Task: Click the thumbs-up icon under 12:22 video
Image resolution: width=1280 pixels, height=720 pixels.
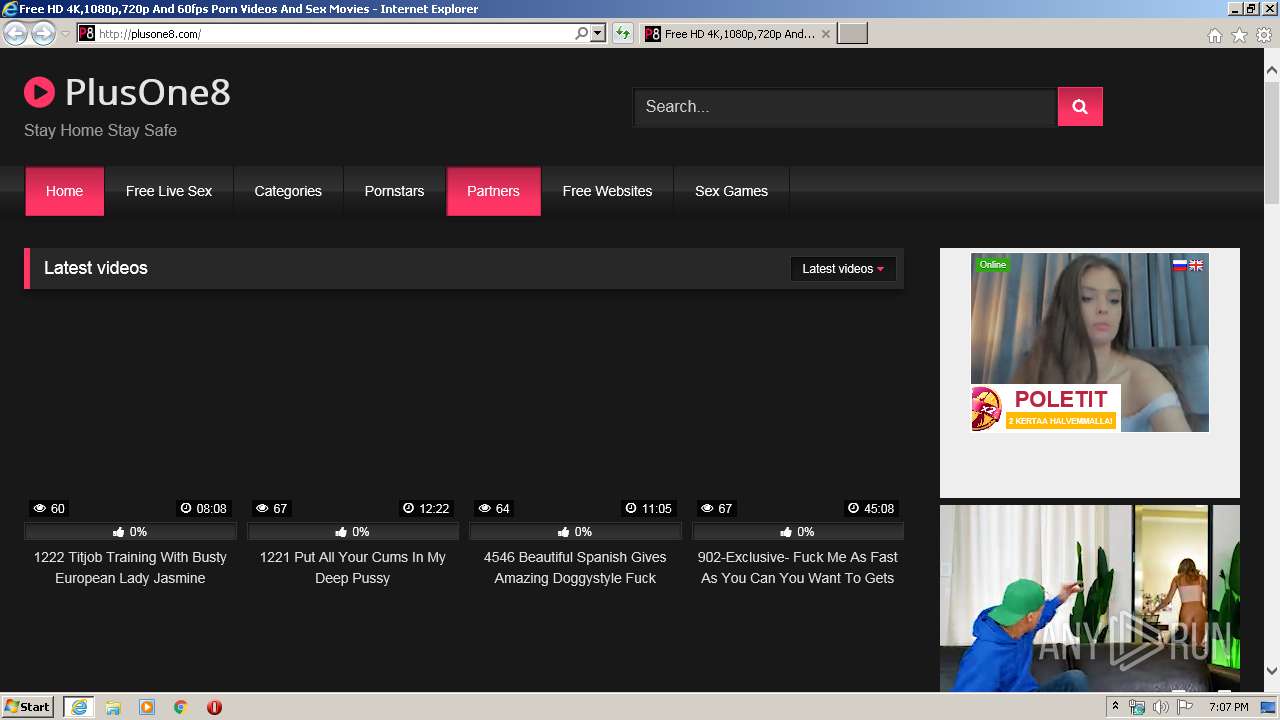Action: (342, 532)
